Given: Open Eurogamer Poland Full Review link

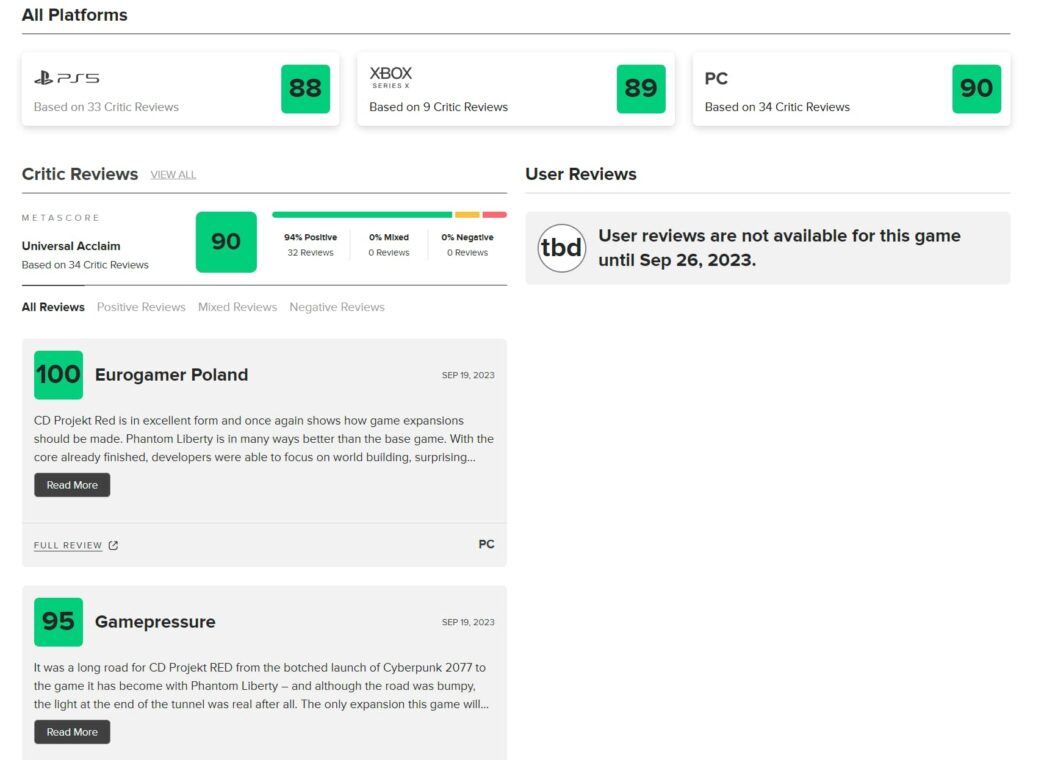Looking at the screenshot, I should (x=68, y=546).
